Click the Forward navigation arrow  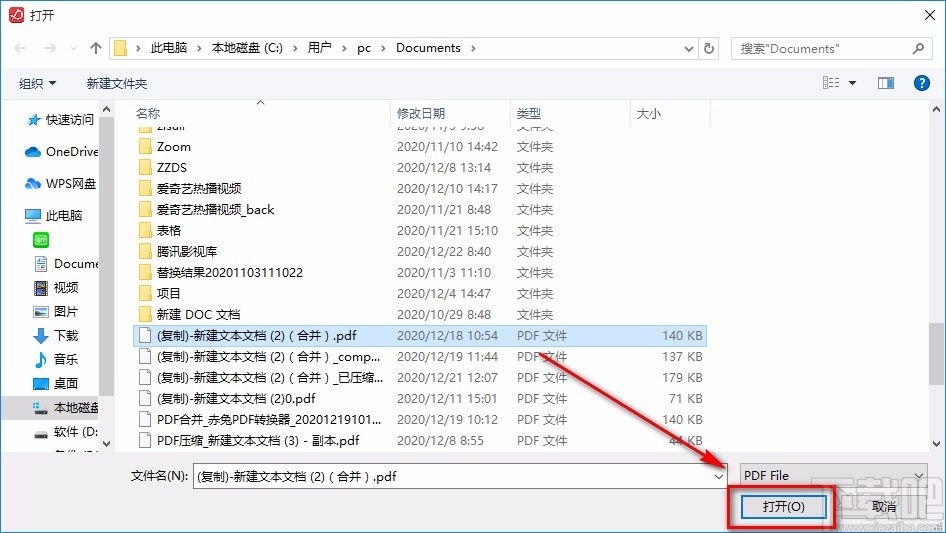coord(49,48)
